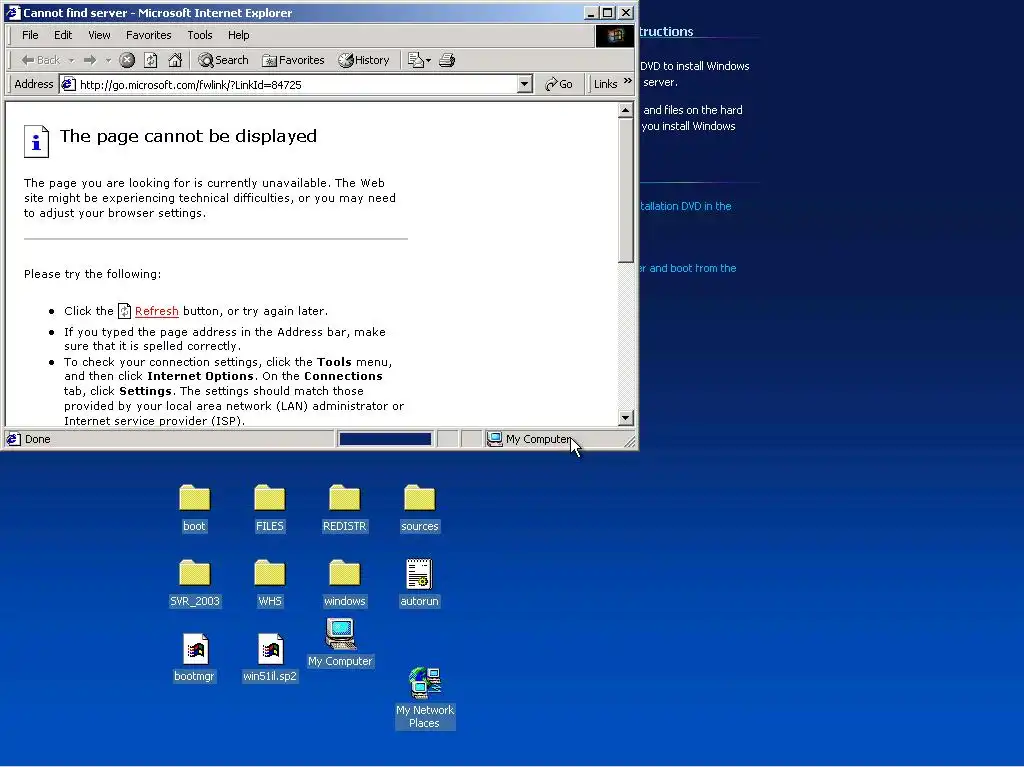Open the Help menu
1024x768 pixels.
(x=238, y=35)
